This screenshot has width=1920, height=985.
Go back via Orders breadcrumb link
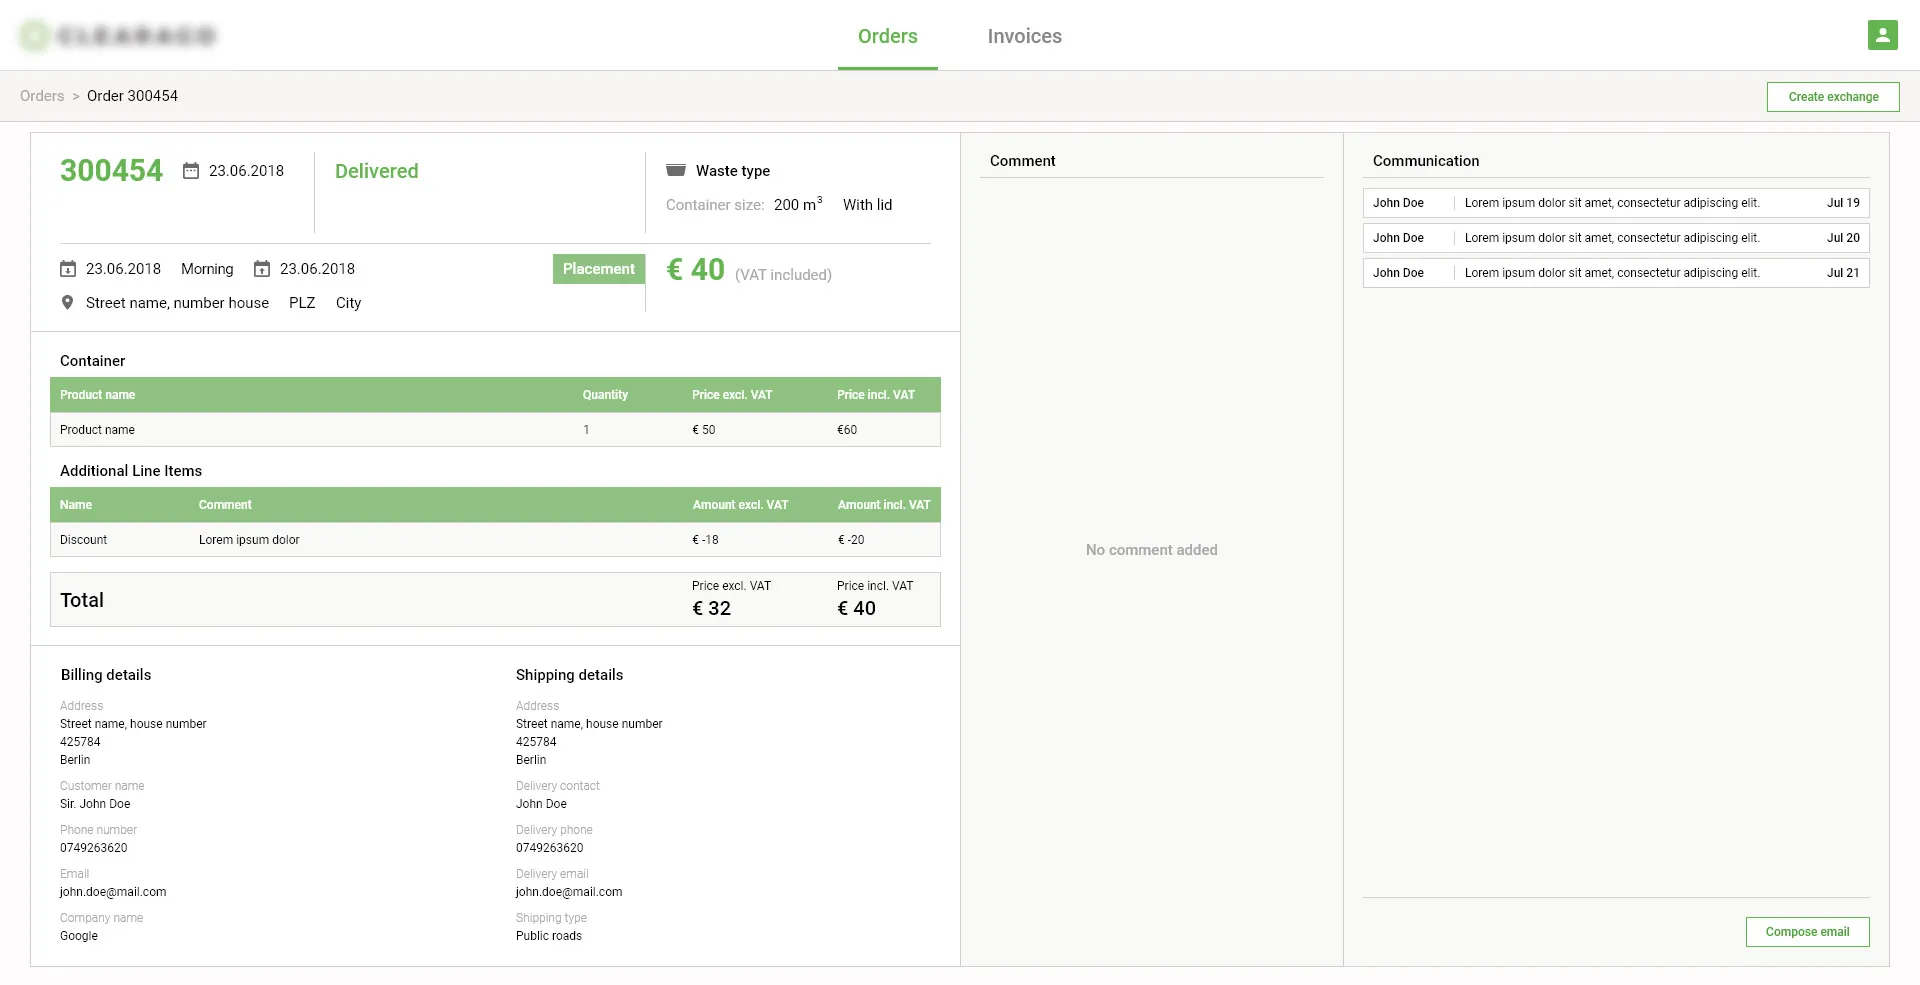[x=42, y=96]
